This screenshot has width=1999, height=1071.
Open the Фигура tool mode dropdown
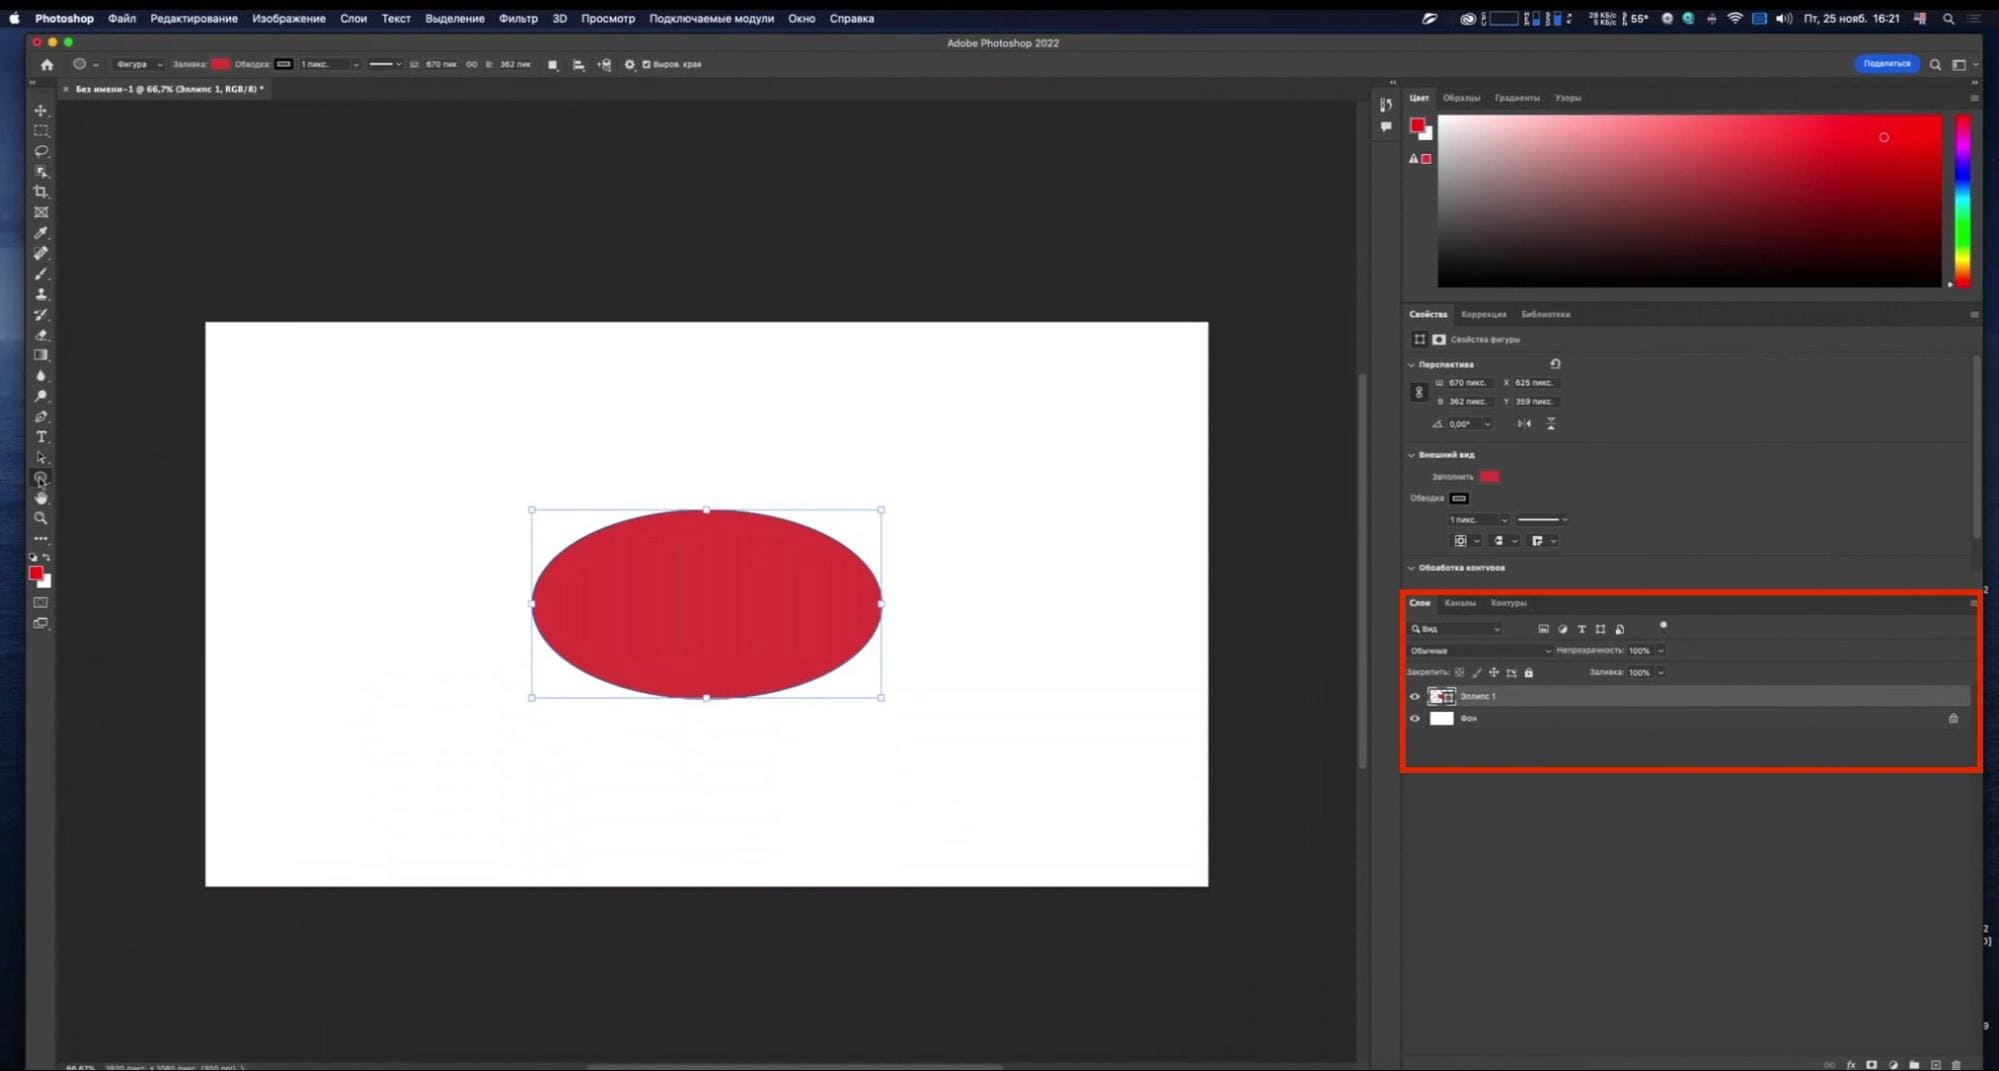pos(138,64)
